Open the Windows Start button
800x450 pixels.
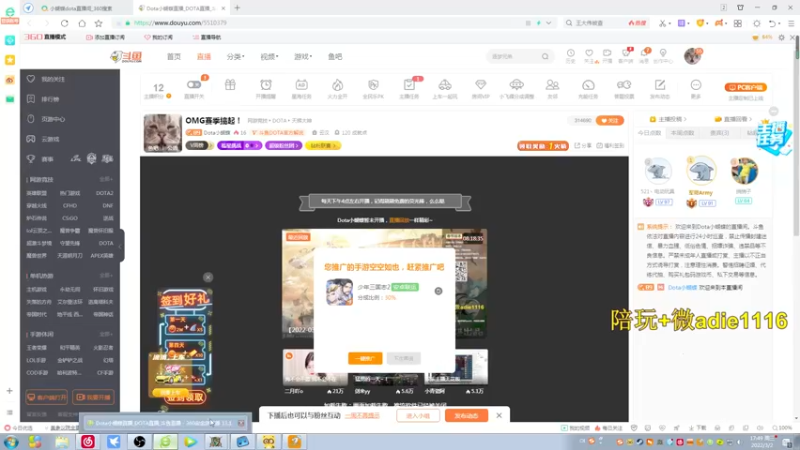(x=11, y=441)
